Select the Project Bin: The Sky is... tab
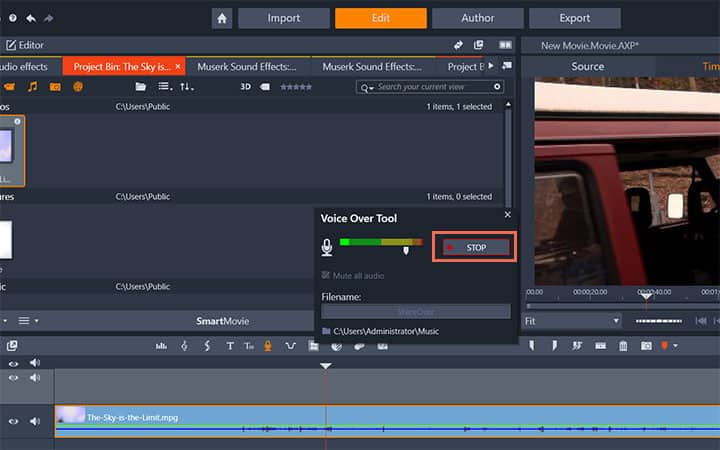This screenshot has width=720, height=450. pyautogui.click(x=122, y=67)
